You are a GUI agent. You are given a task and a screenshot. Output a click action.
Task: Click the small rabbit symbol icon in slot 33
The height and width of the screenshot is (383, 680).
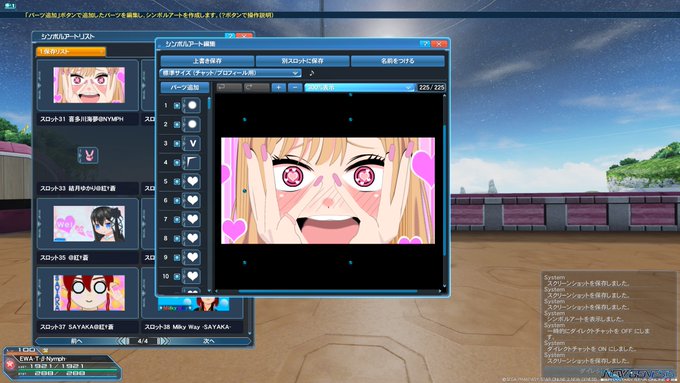pos(88,155)
